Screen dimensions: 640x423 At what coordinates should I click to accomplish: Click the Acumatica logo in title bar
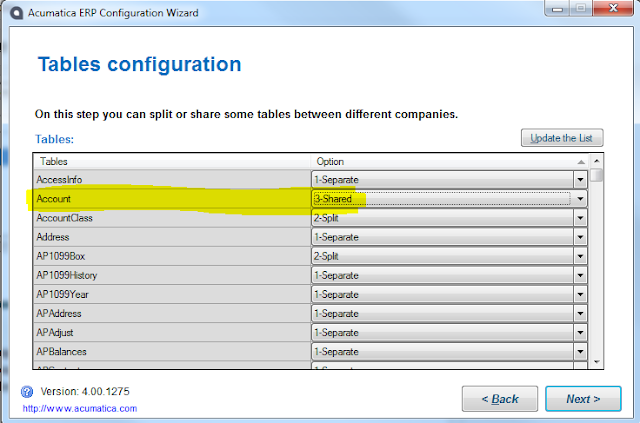[x=17, y=13]
